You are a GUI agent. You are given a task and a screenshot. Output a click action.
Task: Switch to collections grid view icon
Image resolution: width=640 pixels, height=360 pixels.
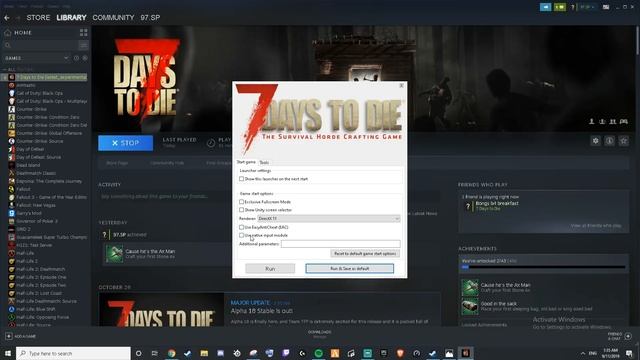[84, 33]
